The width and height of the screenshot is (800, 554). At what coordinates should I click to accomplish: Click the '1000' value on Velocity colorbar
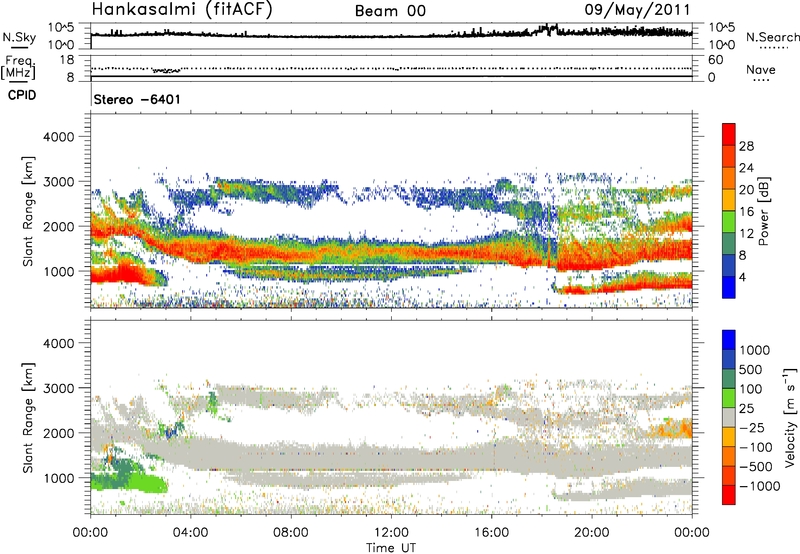pyautogui.click(x=755, y=350)
